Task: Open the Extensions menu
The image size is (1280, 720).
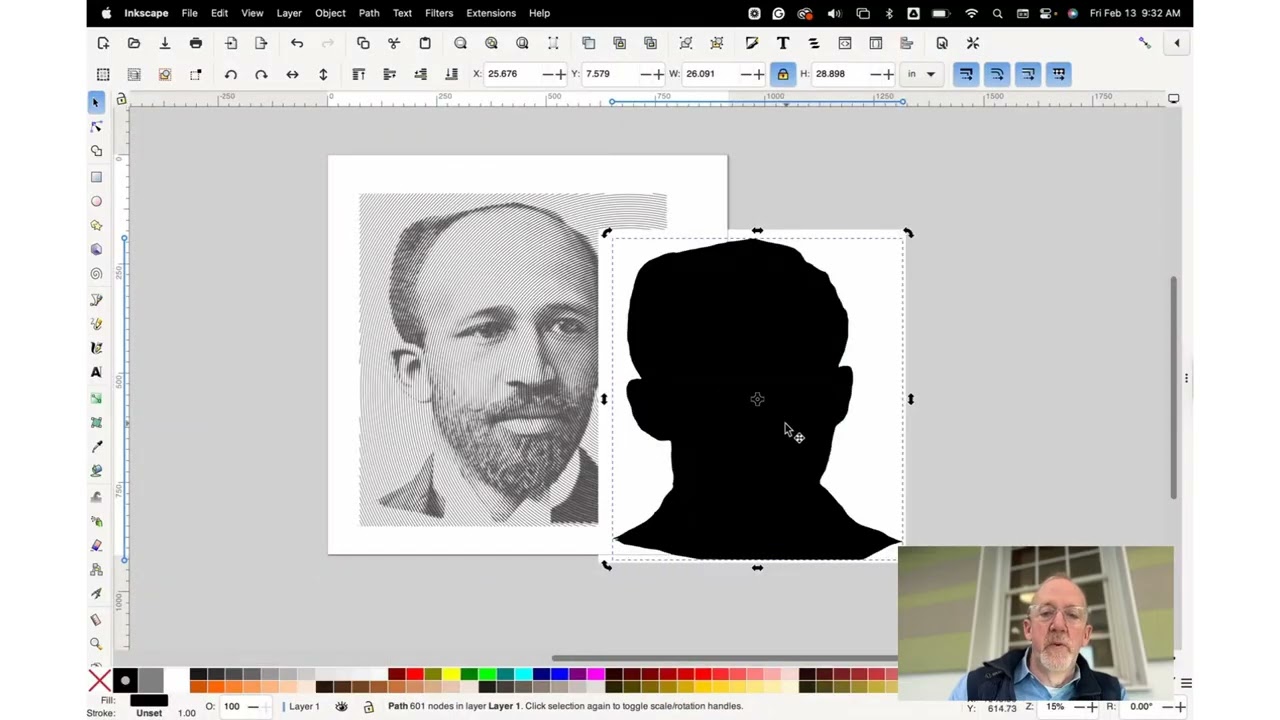Action: click(x=491, y=13)
